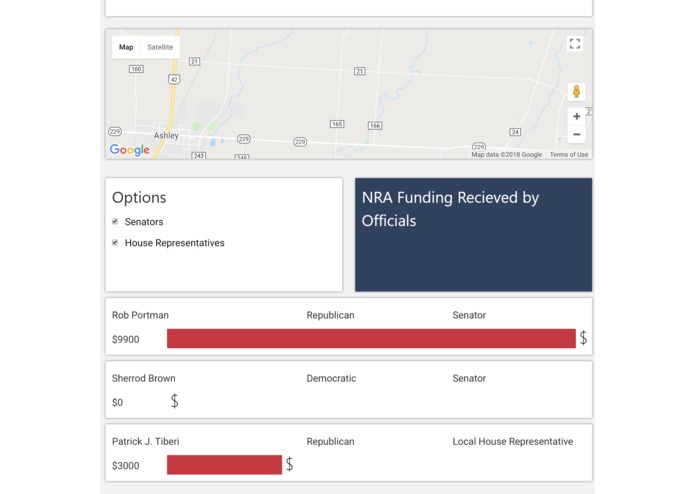This screenshot has height=494, width=695.
Task: Click the $9900 amount
Action: 125,339
